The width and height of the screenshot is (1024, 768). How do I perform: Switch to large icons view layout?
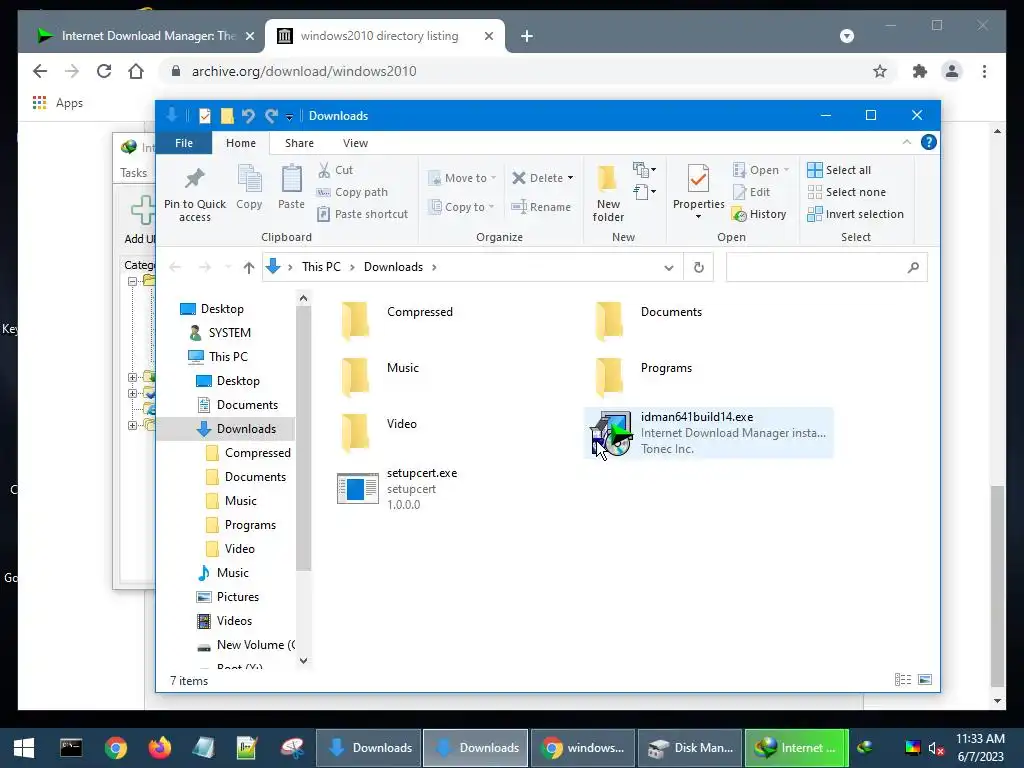pos(925,680)
